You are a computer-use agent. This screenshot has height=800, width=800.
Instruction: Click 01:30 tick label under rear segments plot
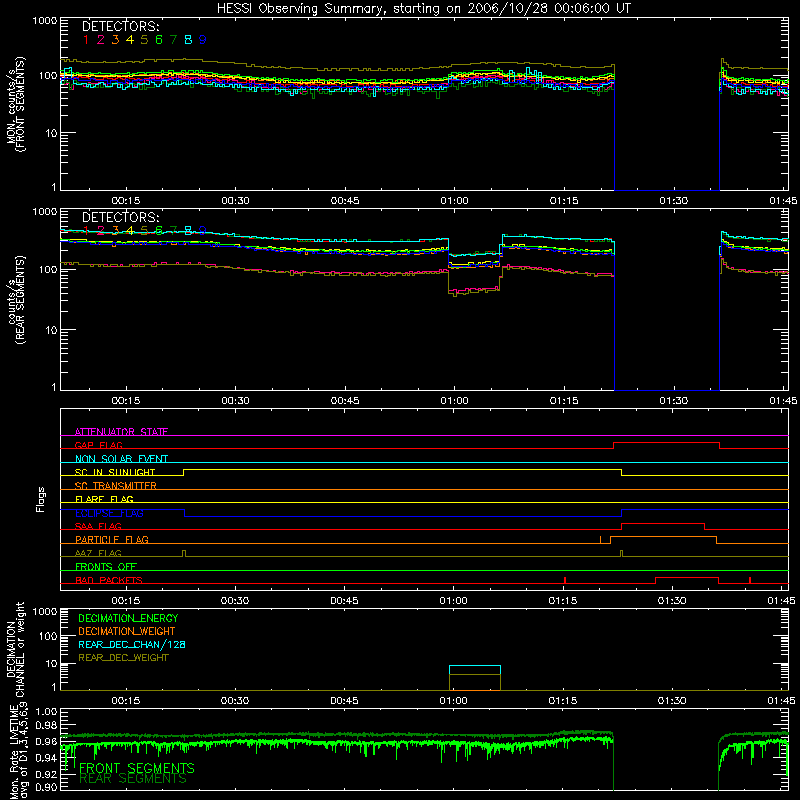pos(673,401)
